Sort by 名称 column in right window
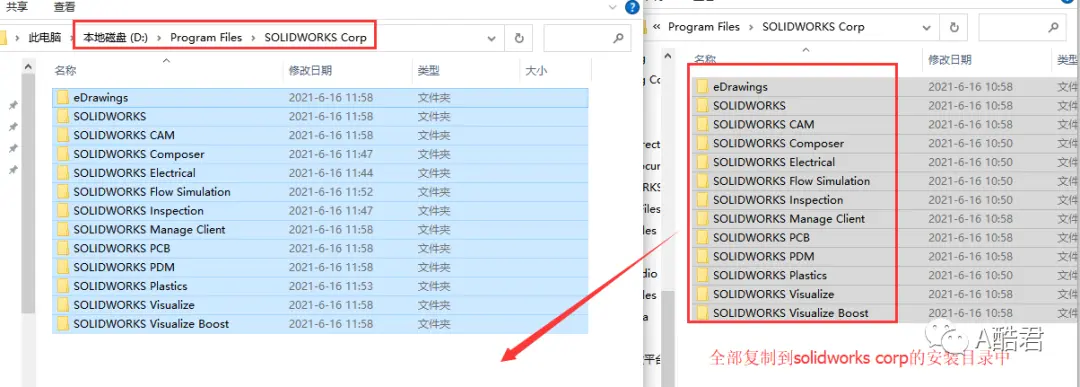 click(705, 59)
